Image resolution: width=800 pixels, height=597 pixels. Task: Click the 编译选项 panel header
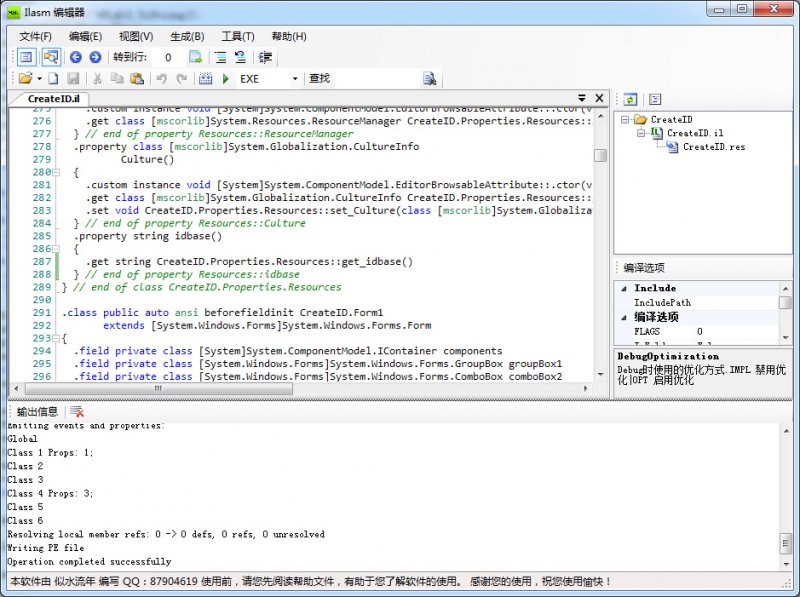[x=644, y=267]
